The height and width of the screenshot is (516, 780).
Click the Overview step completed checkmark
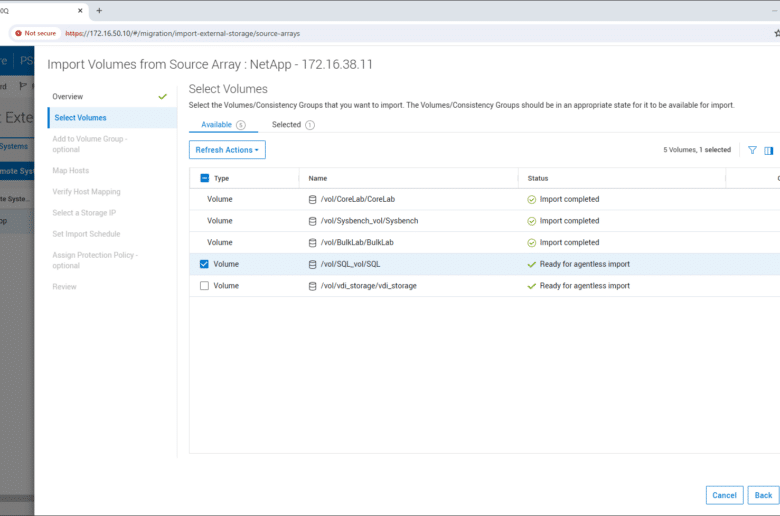163,97
